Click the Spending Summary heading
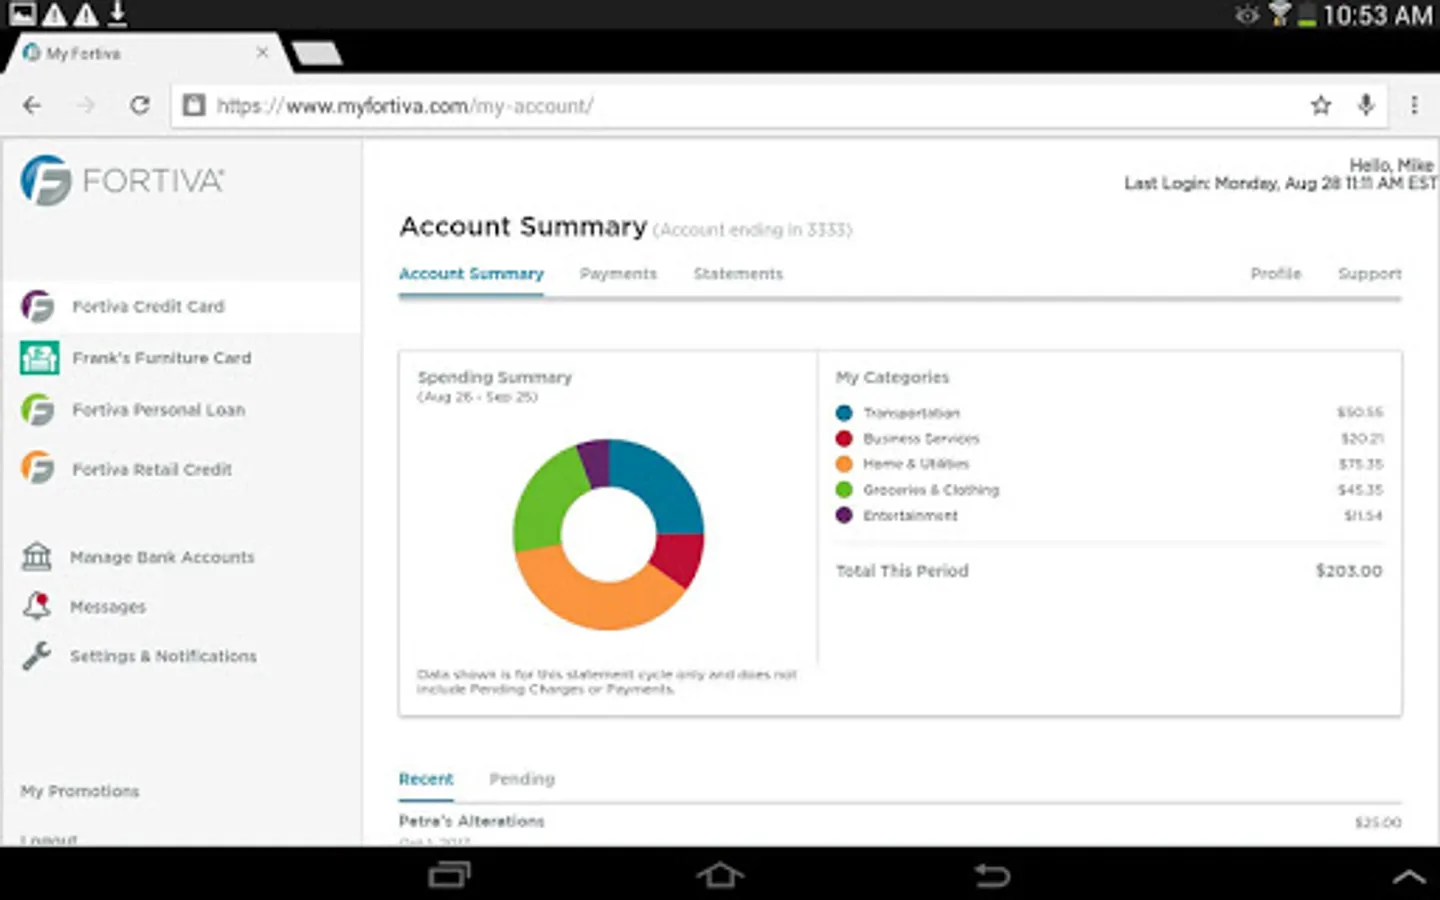The width and height of the screenshot is (1440, 900). coord(495,377)
